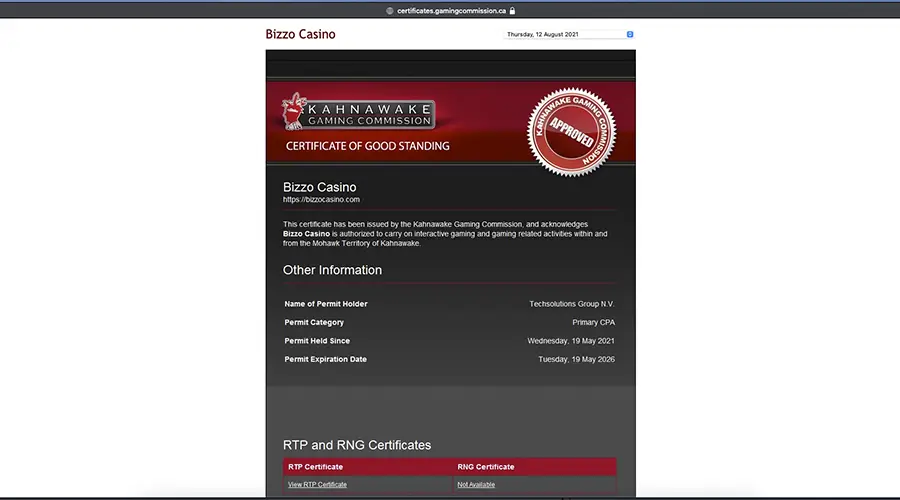This screenshot has height=500, width=900.
Task: Select the Bizzo Casino certificate name heading
Action: click(x=320, y=187)
